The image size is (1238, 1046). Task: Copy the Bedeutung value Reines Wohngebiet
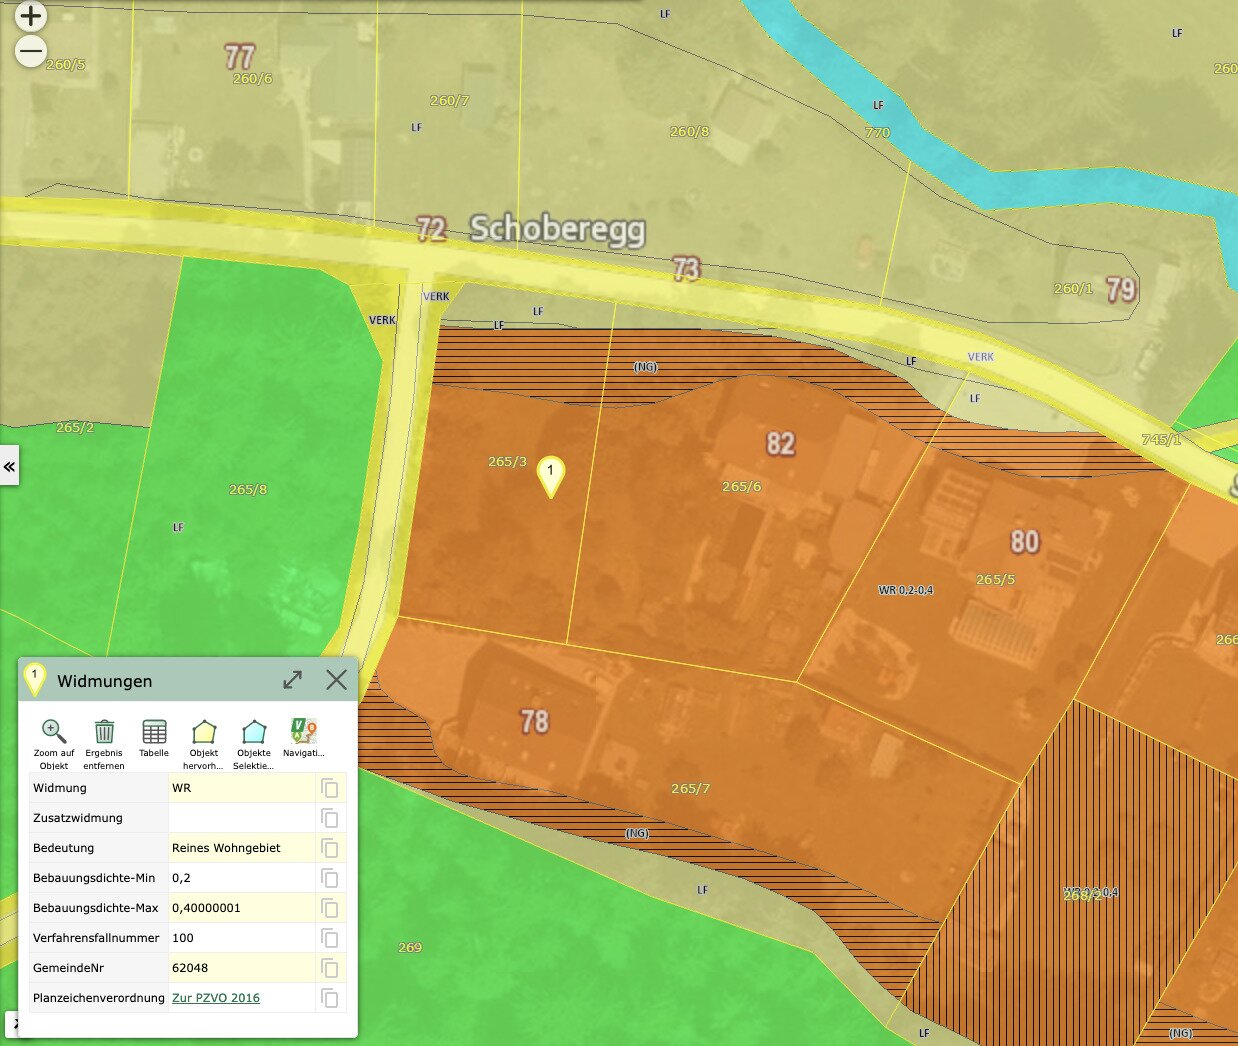(329, 848)
